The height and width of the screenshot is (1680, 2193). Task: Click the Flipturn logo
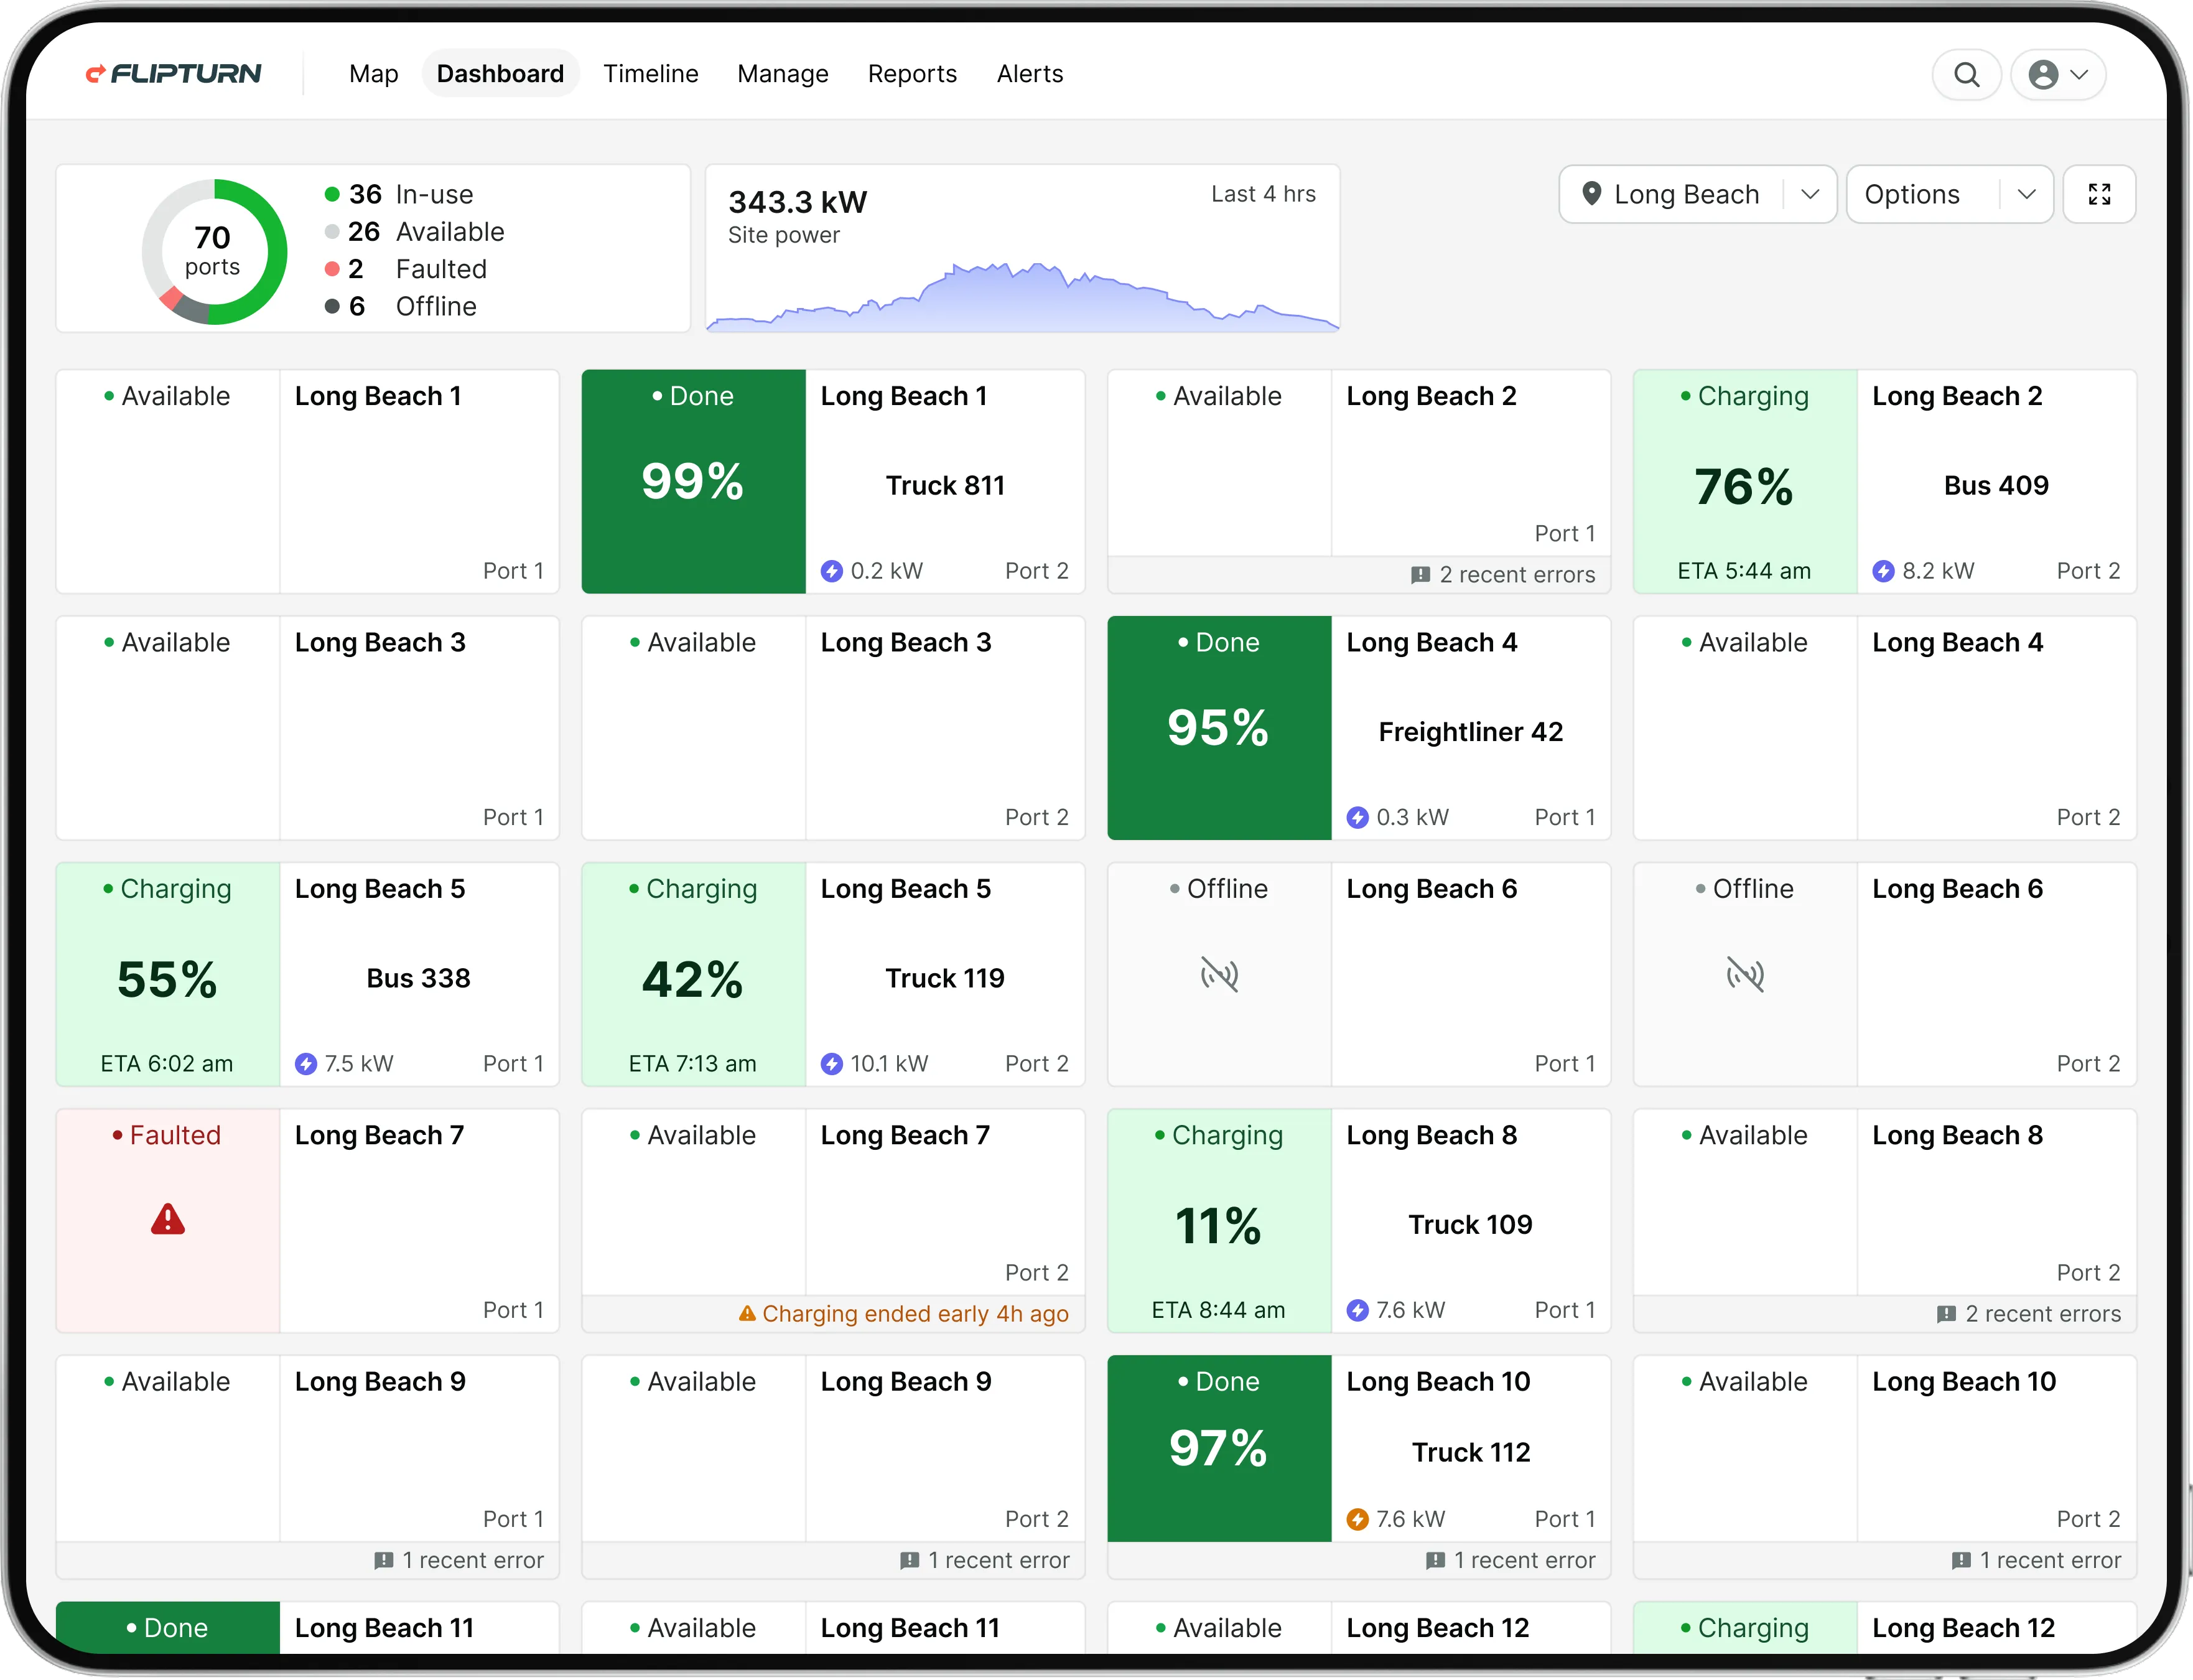174,73
